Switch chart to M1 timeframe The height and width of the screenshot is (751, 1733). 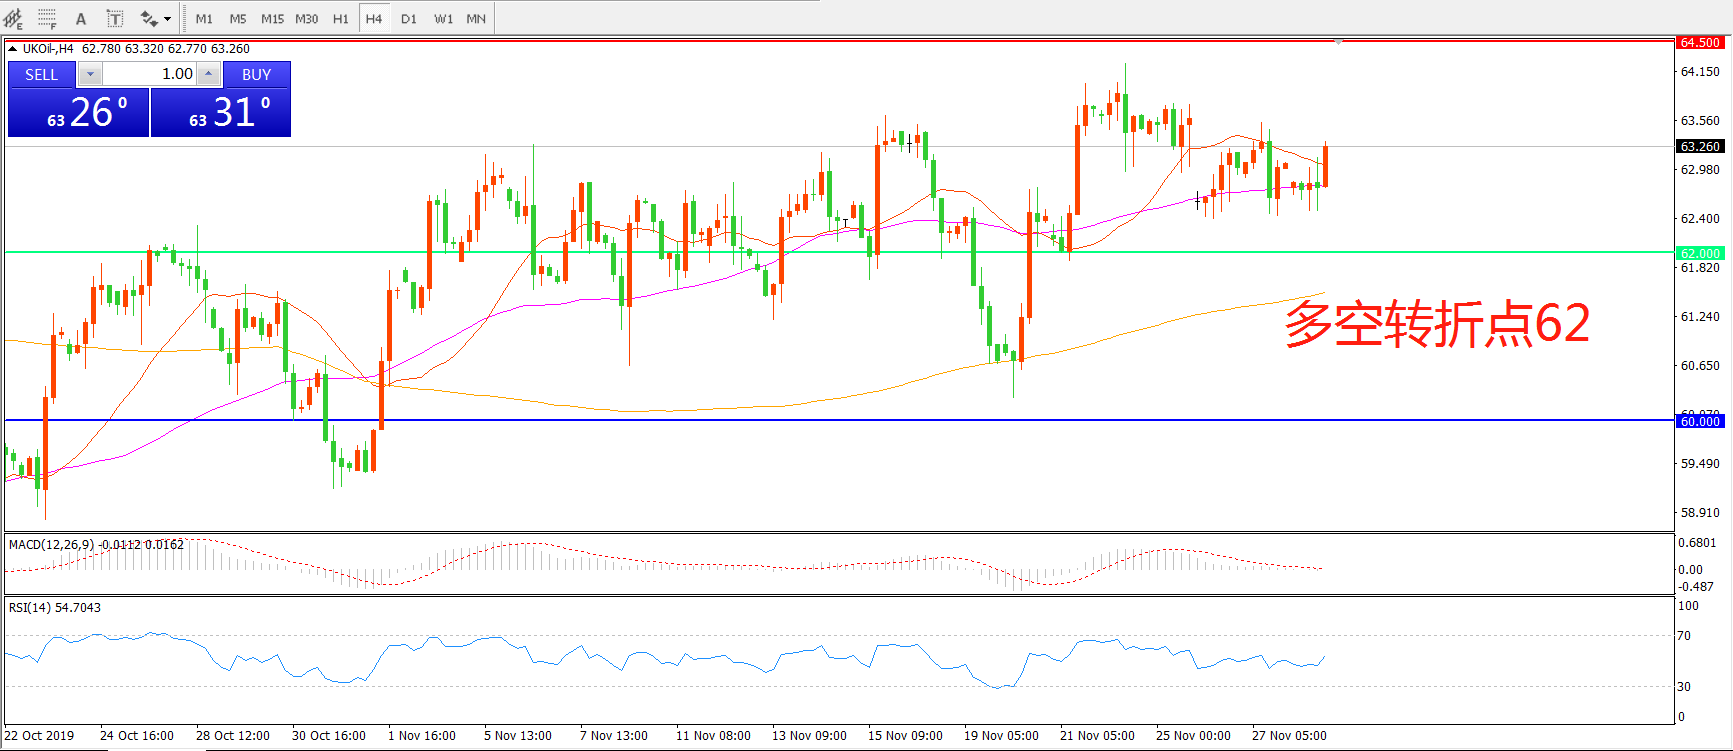tap(204, 18)
